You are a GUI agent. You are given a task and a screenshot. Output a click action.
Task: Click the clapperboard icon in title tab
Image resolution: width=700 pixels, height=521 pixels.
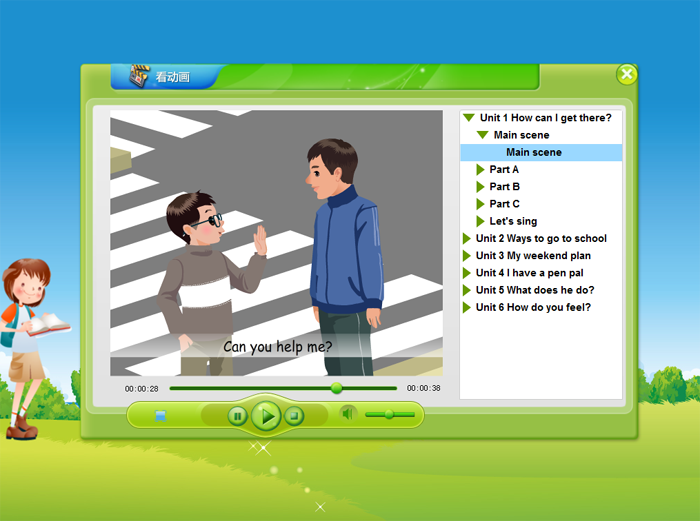[x=139, y=75]
